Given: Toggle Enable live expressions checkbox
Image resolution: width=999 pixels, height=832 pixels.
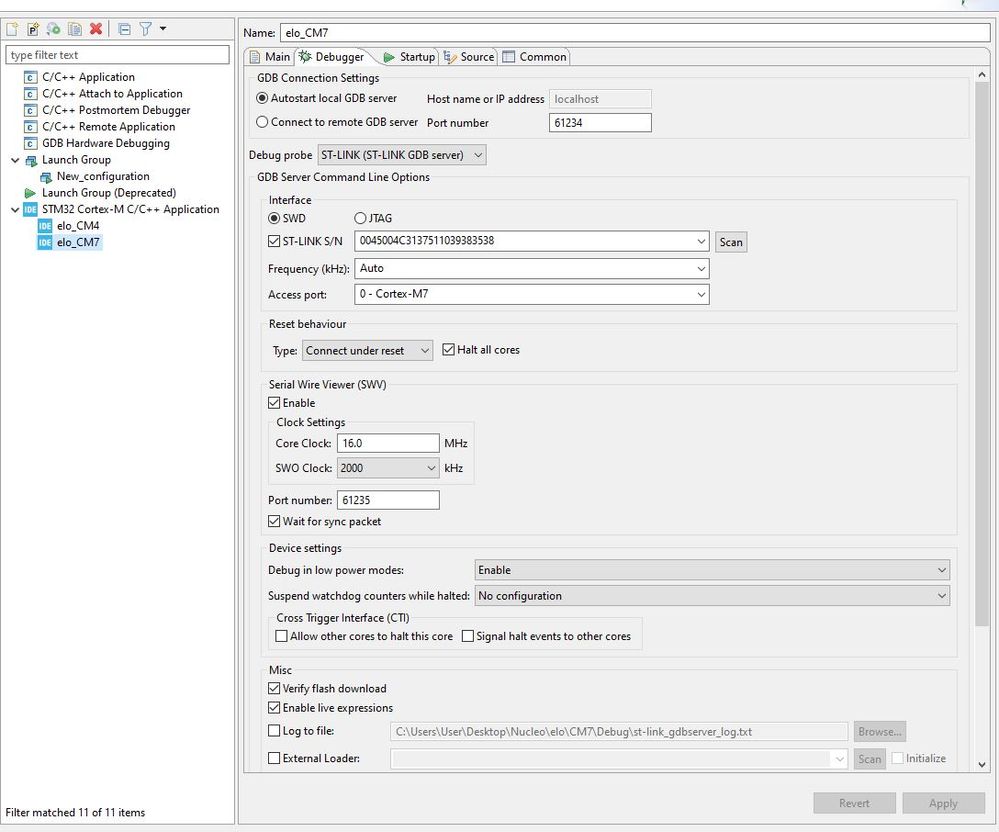Looking at the screenshot, I should coord(274,708).
